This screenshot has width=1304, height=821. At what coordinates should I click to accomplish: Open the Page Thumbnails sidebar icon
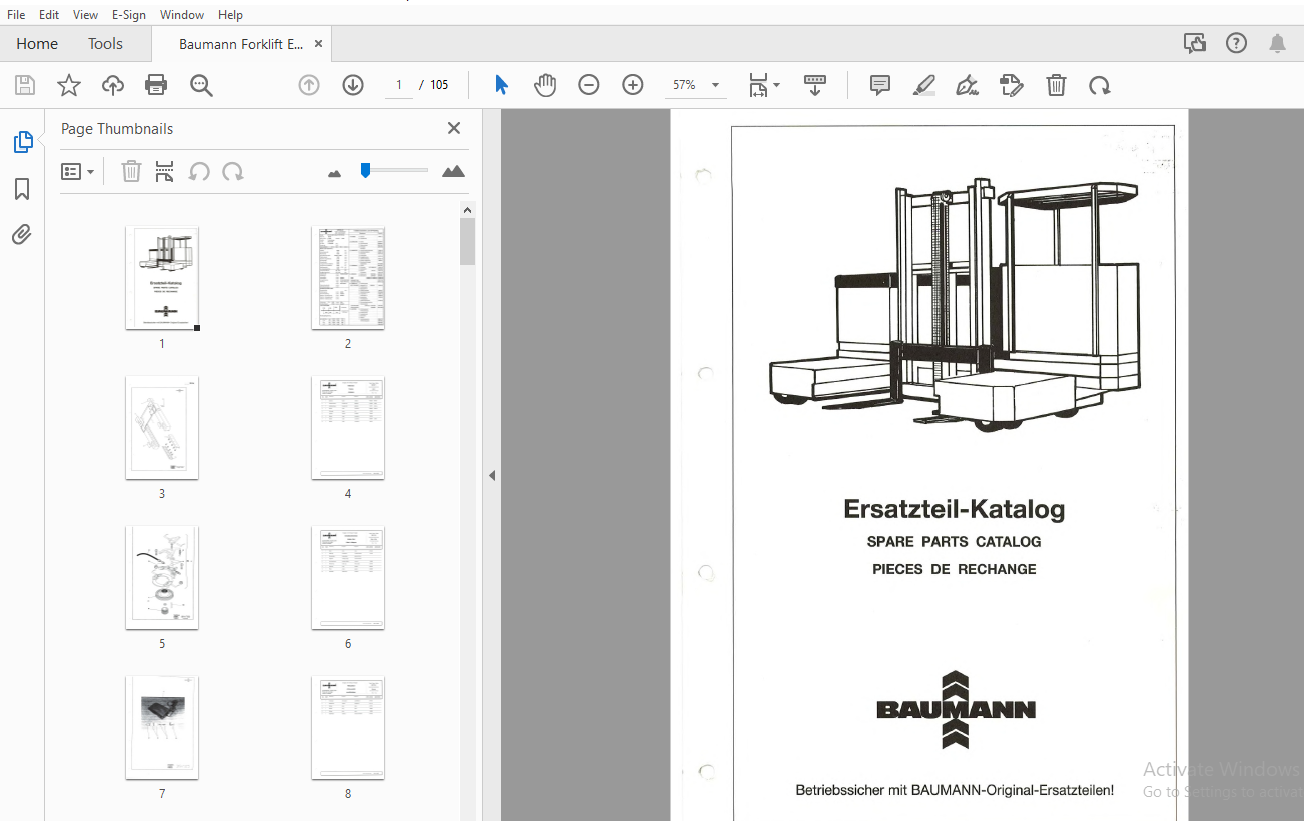[22, 142]
